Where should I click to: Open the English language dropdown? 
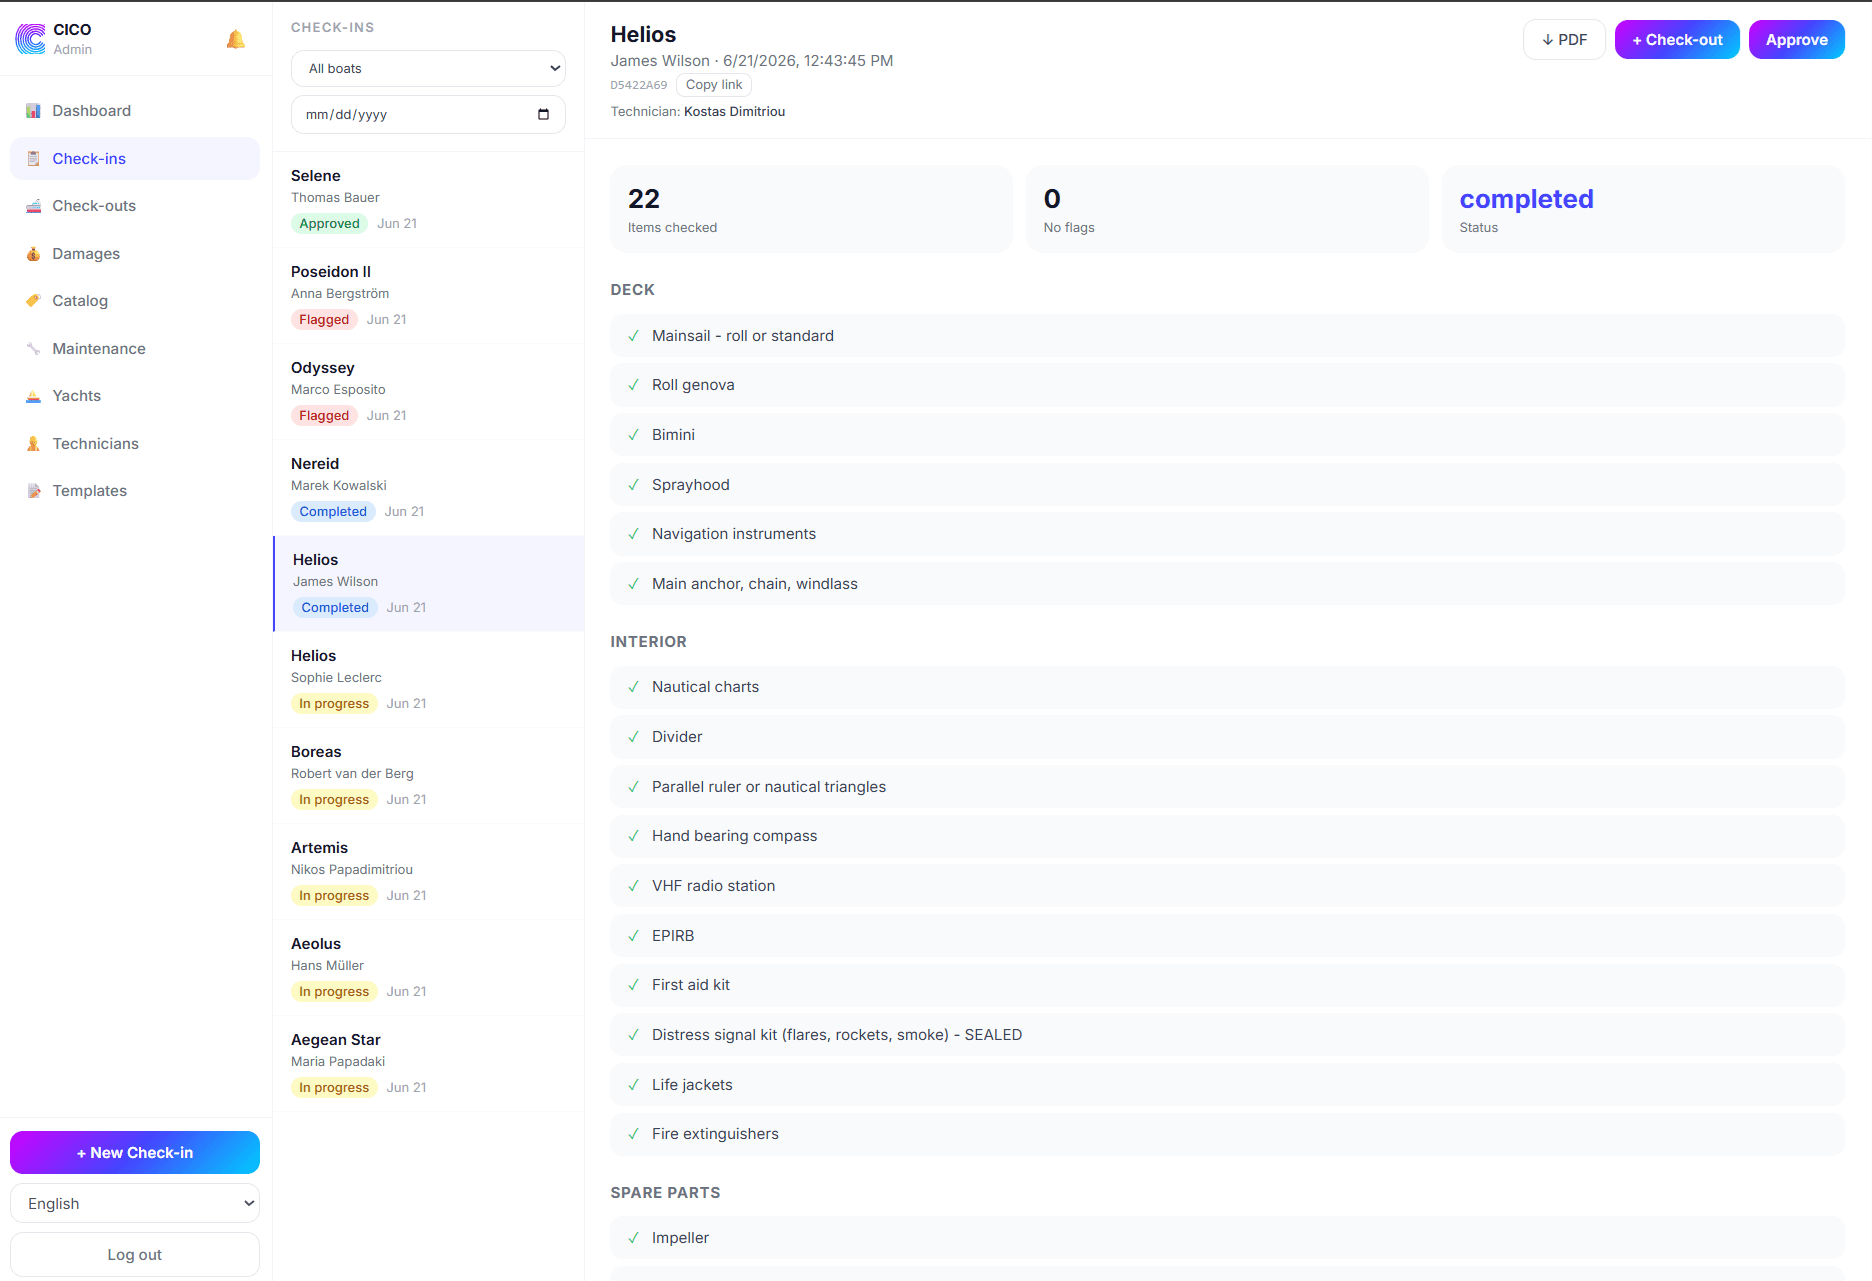[x=135, y=1204]
